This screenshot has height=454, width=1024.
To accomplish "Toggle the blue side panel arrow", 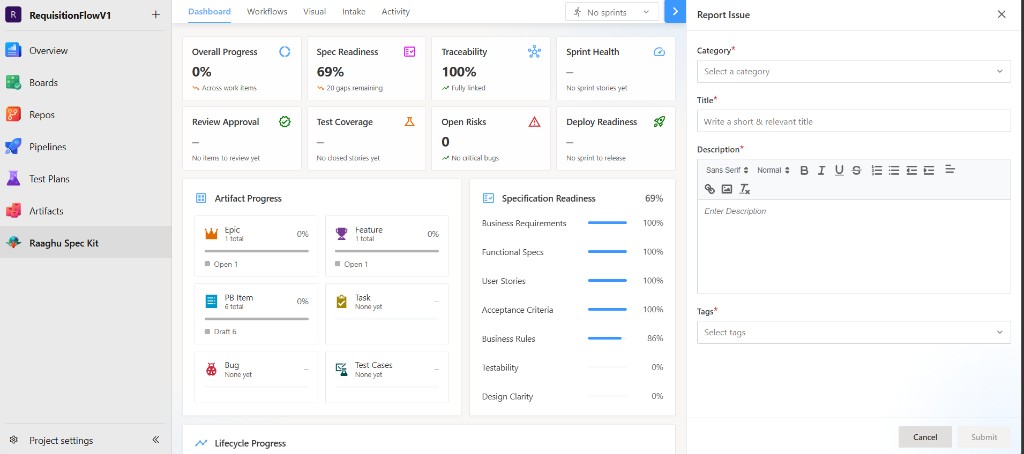I will (x=675, y=12).
